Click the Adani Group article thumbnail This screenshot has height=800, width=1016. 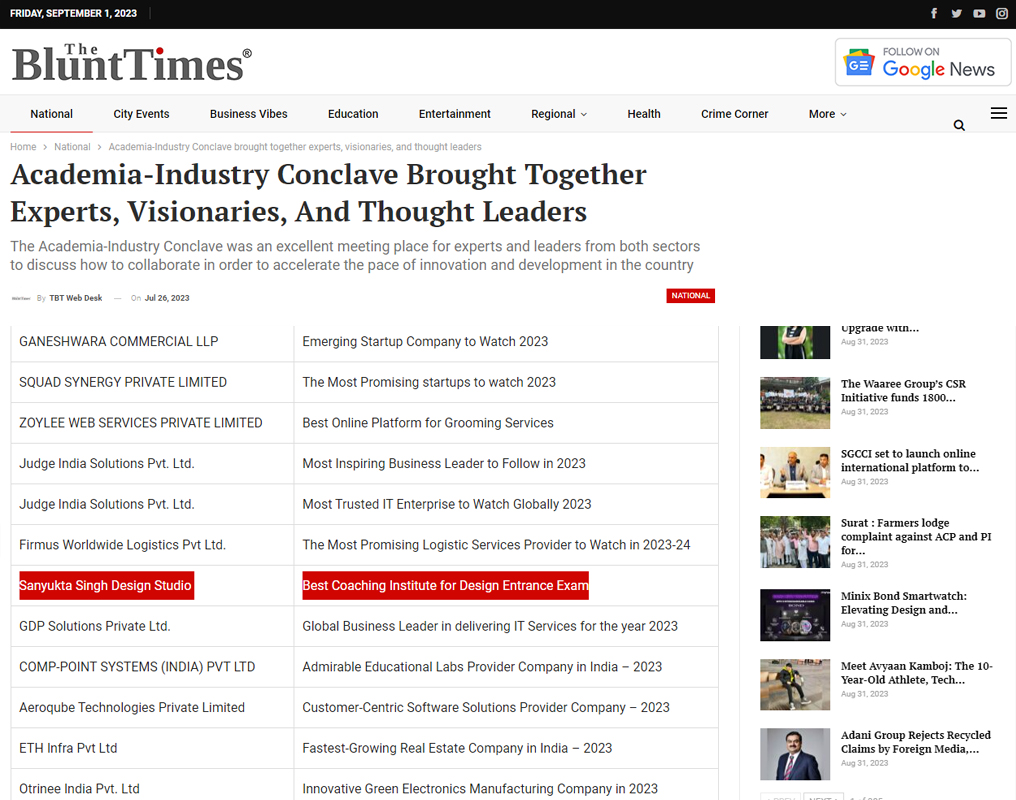[795, 754]
